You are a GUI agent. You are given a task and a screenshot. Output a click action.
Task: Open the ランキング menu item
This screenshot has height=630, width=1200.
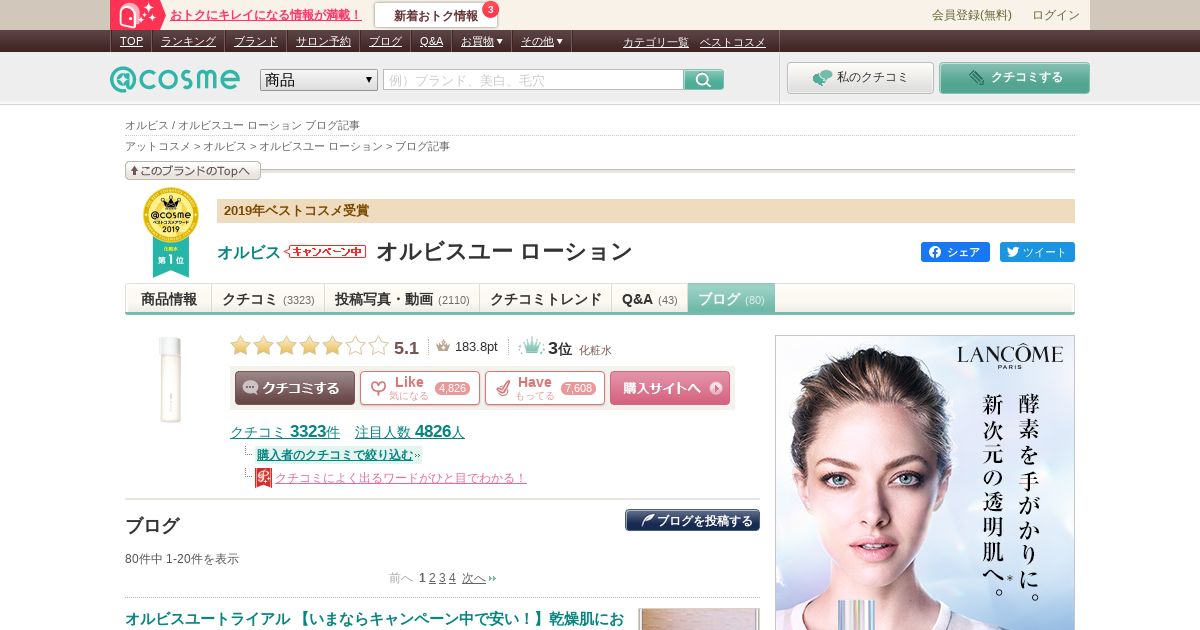point(188,41)
